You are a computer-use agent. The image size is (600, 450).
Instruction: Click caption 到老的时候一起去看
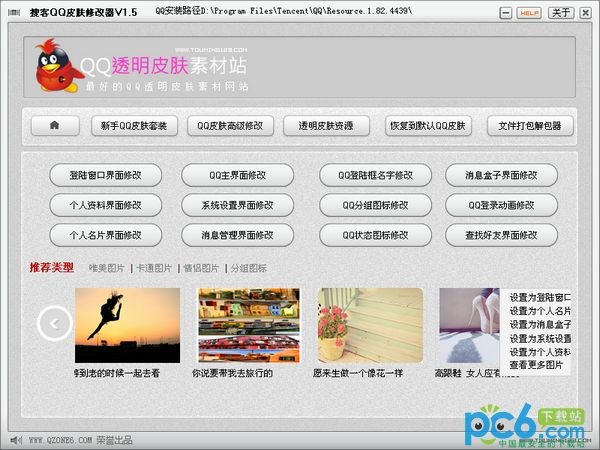pos(117,373)
